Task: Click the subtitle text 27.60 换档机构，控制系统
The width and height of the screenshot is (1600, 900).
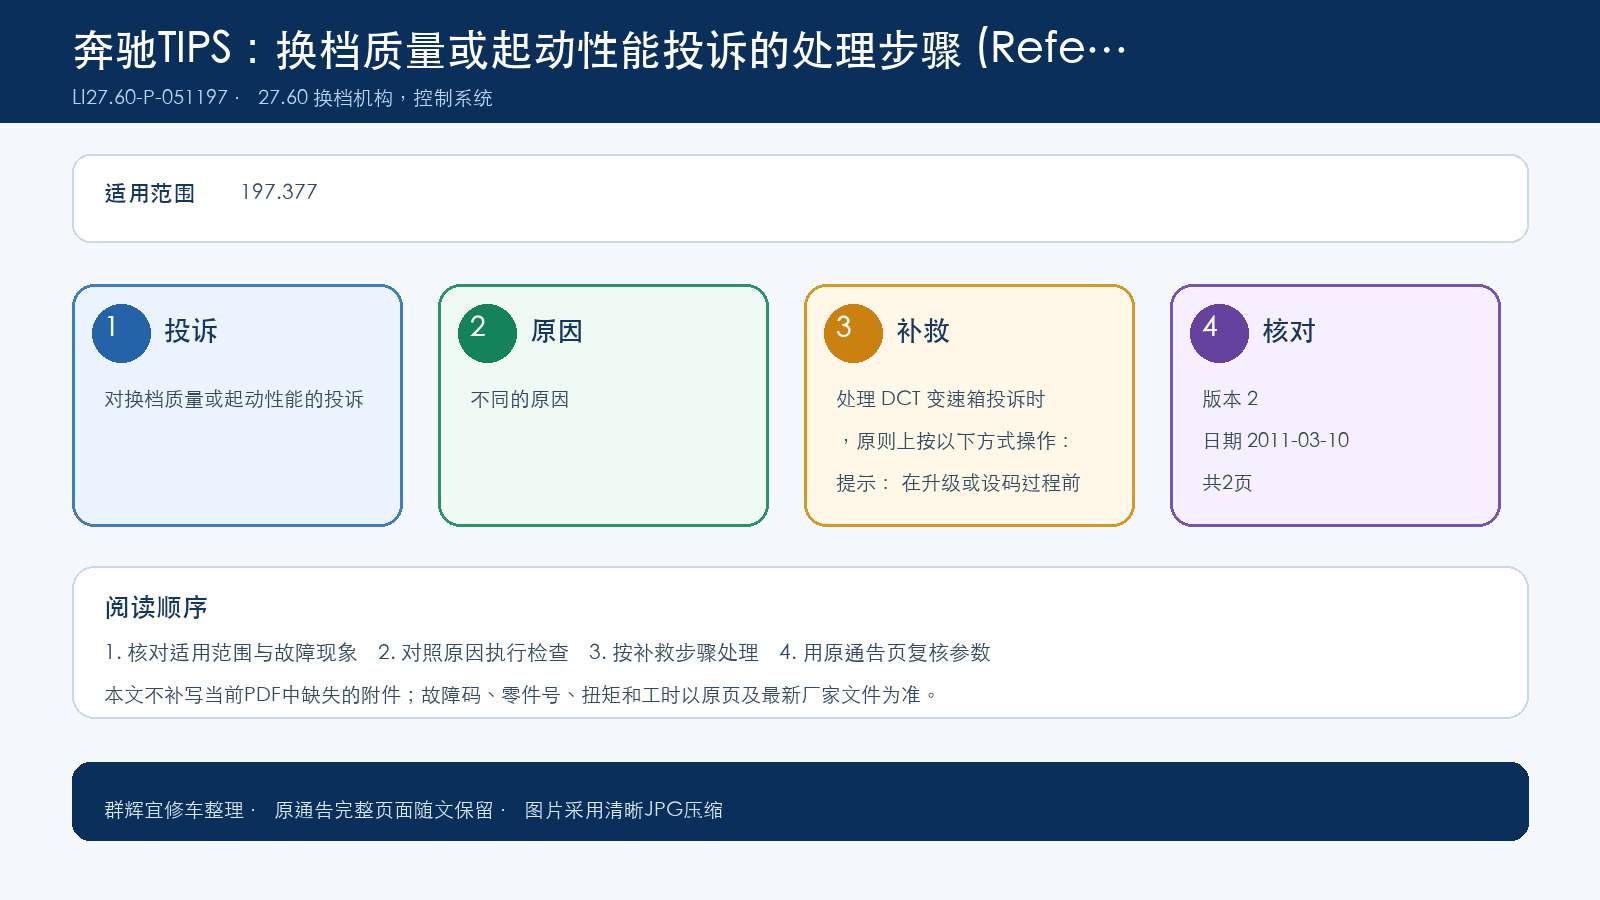Action: pos(375,98)
